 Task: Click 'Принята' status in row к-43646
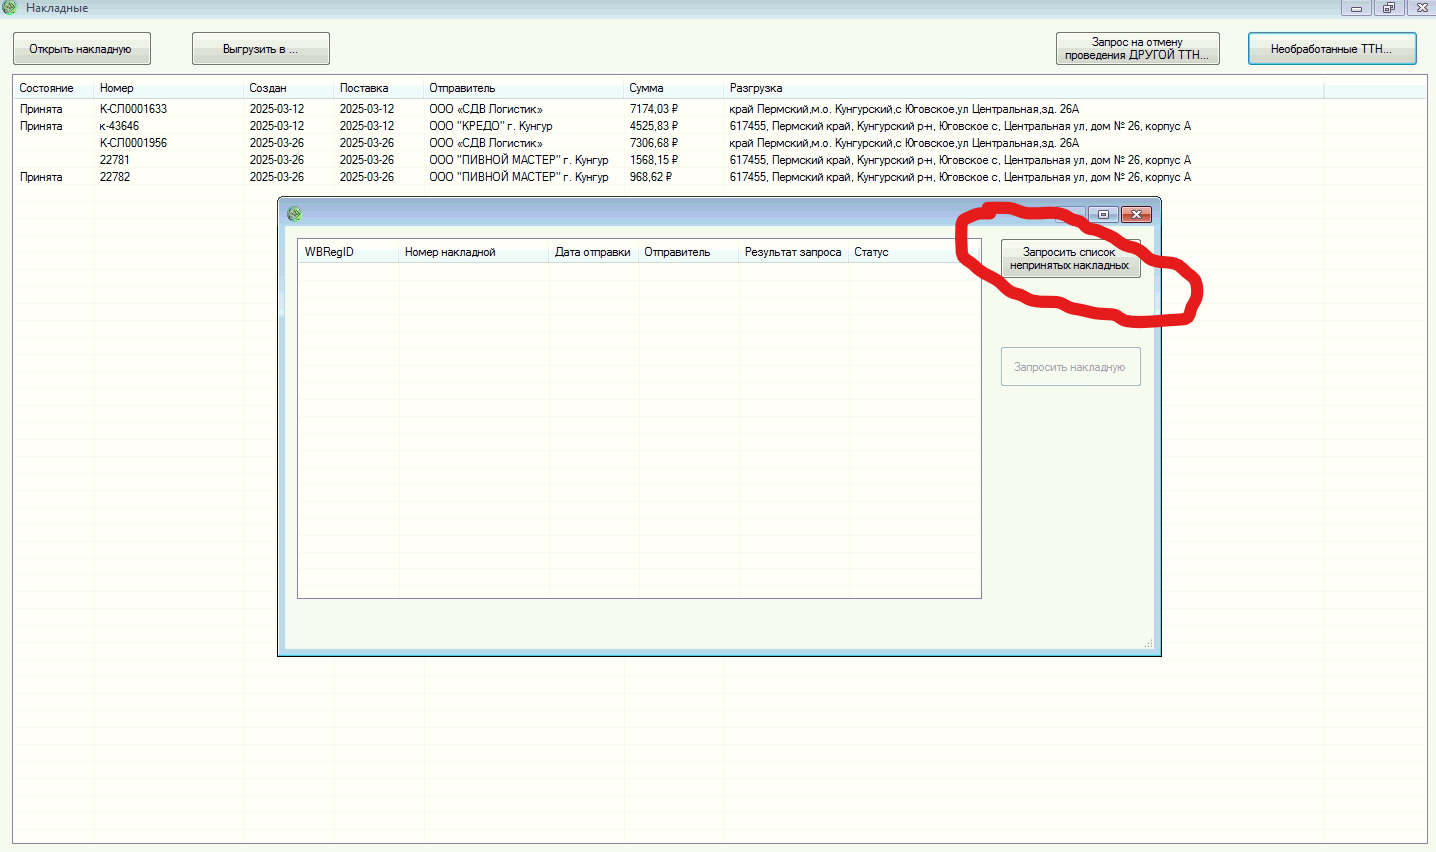pyautogui.click(x=41, y=126)
